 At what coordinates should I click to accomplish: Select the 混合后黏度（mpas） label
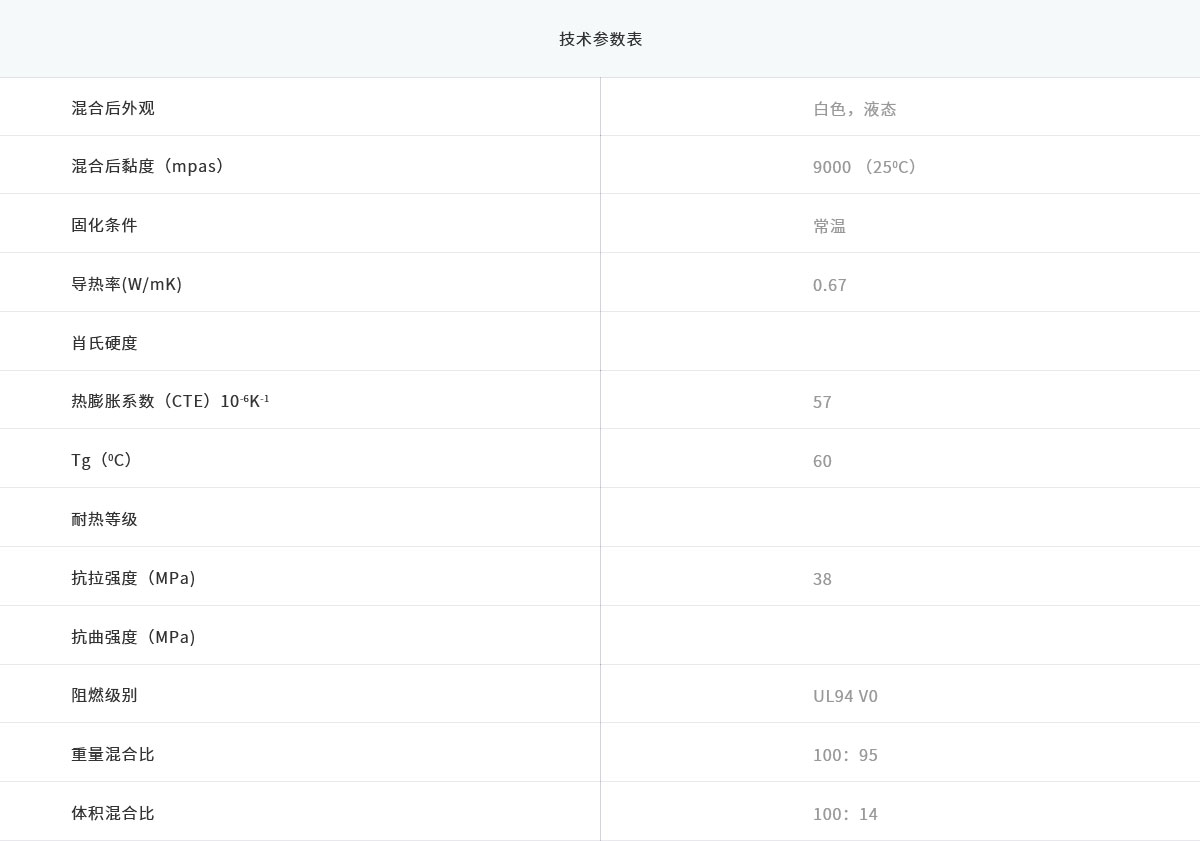click(147, 166)
